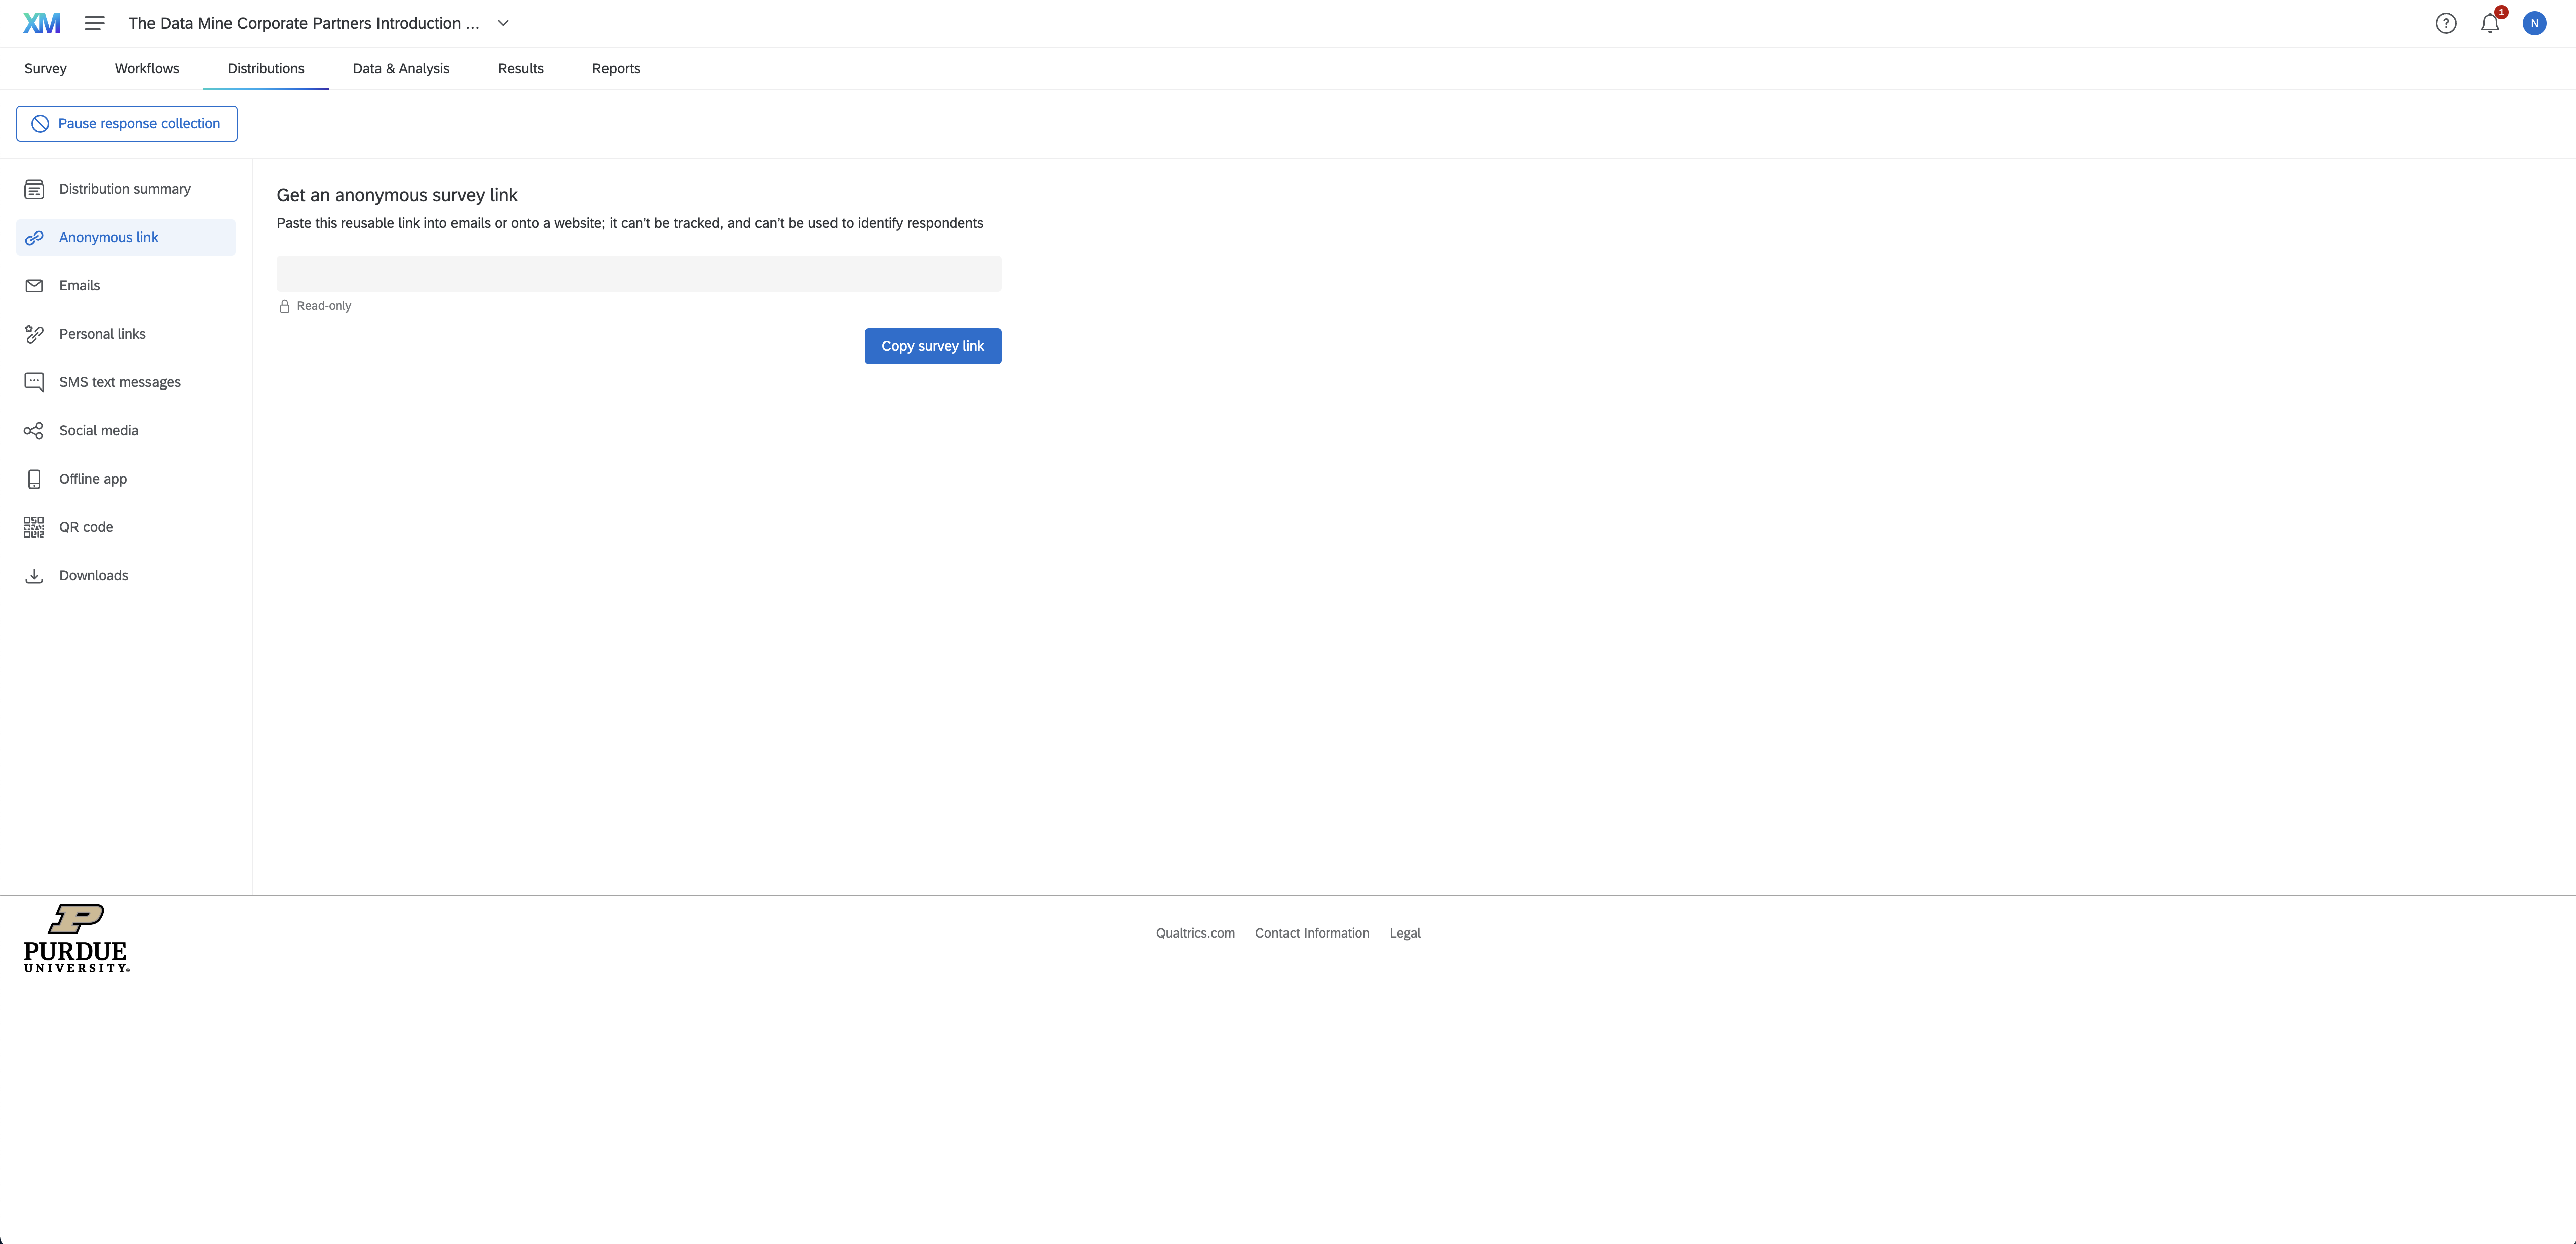View notifications from the bell icon
The height and width of the screenshot is (1244, 2576).
click(x=2489, y=22)
